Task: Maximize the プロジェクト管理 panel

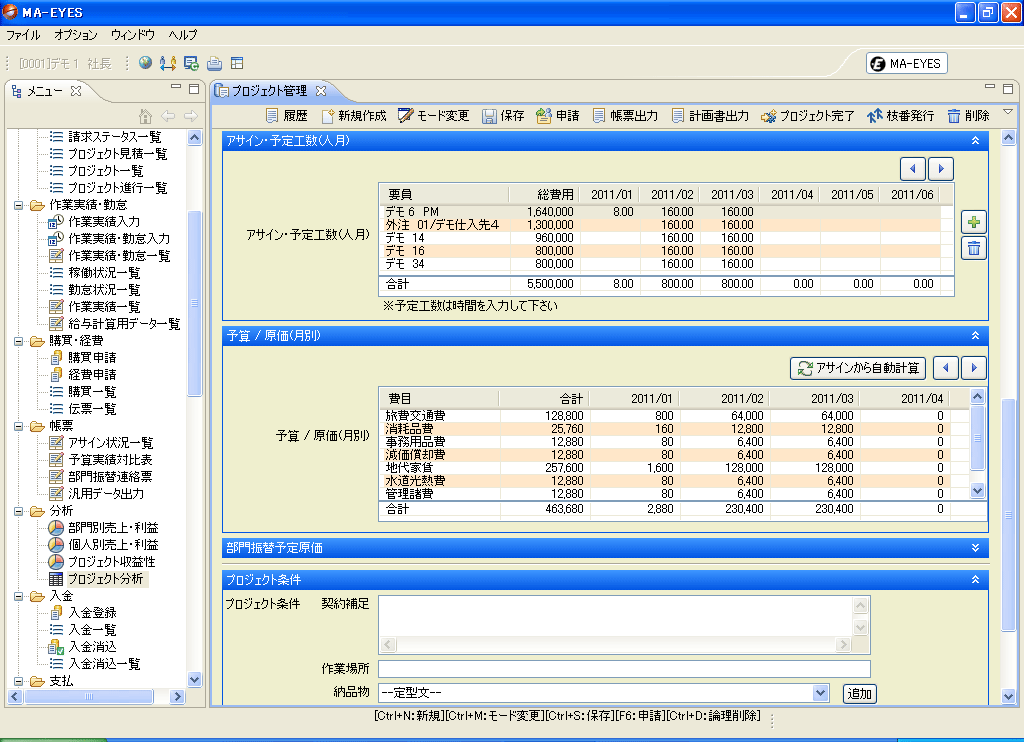Action: [x=1008, y=89]
